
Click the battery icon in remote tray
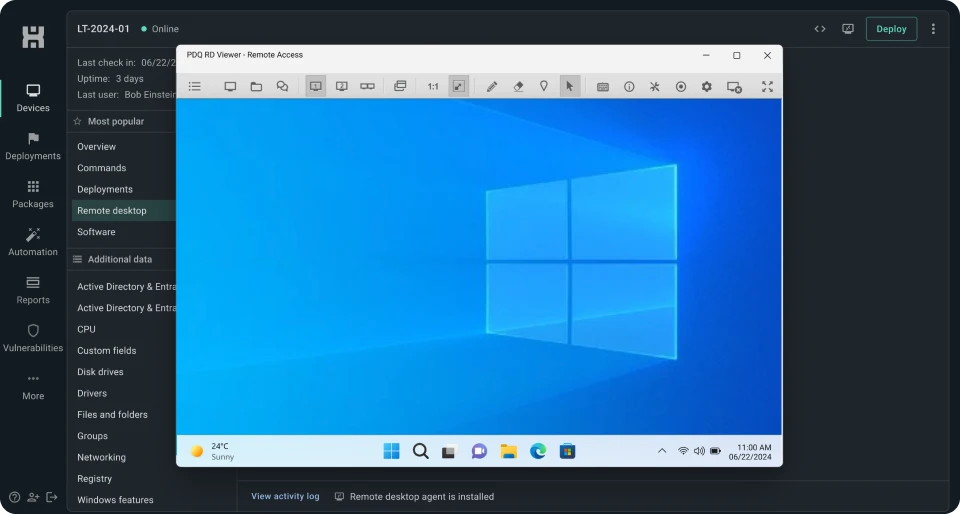point(715,451)
